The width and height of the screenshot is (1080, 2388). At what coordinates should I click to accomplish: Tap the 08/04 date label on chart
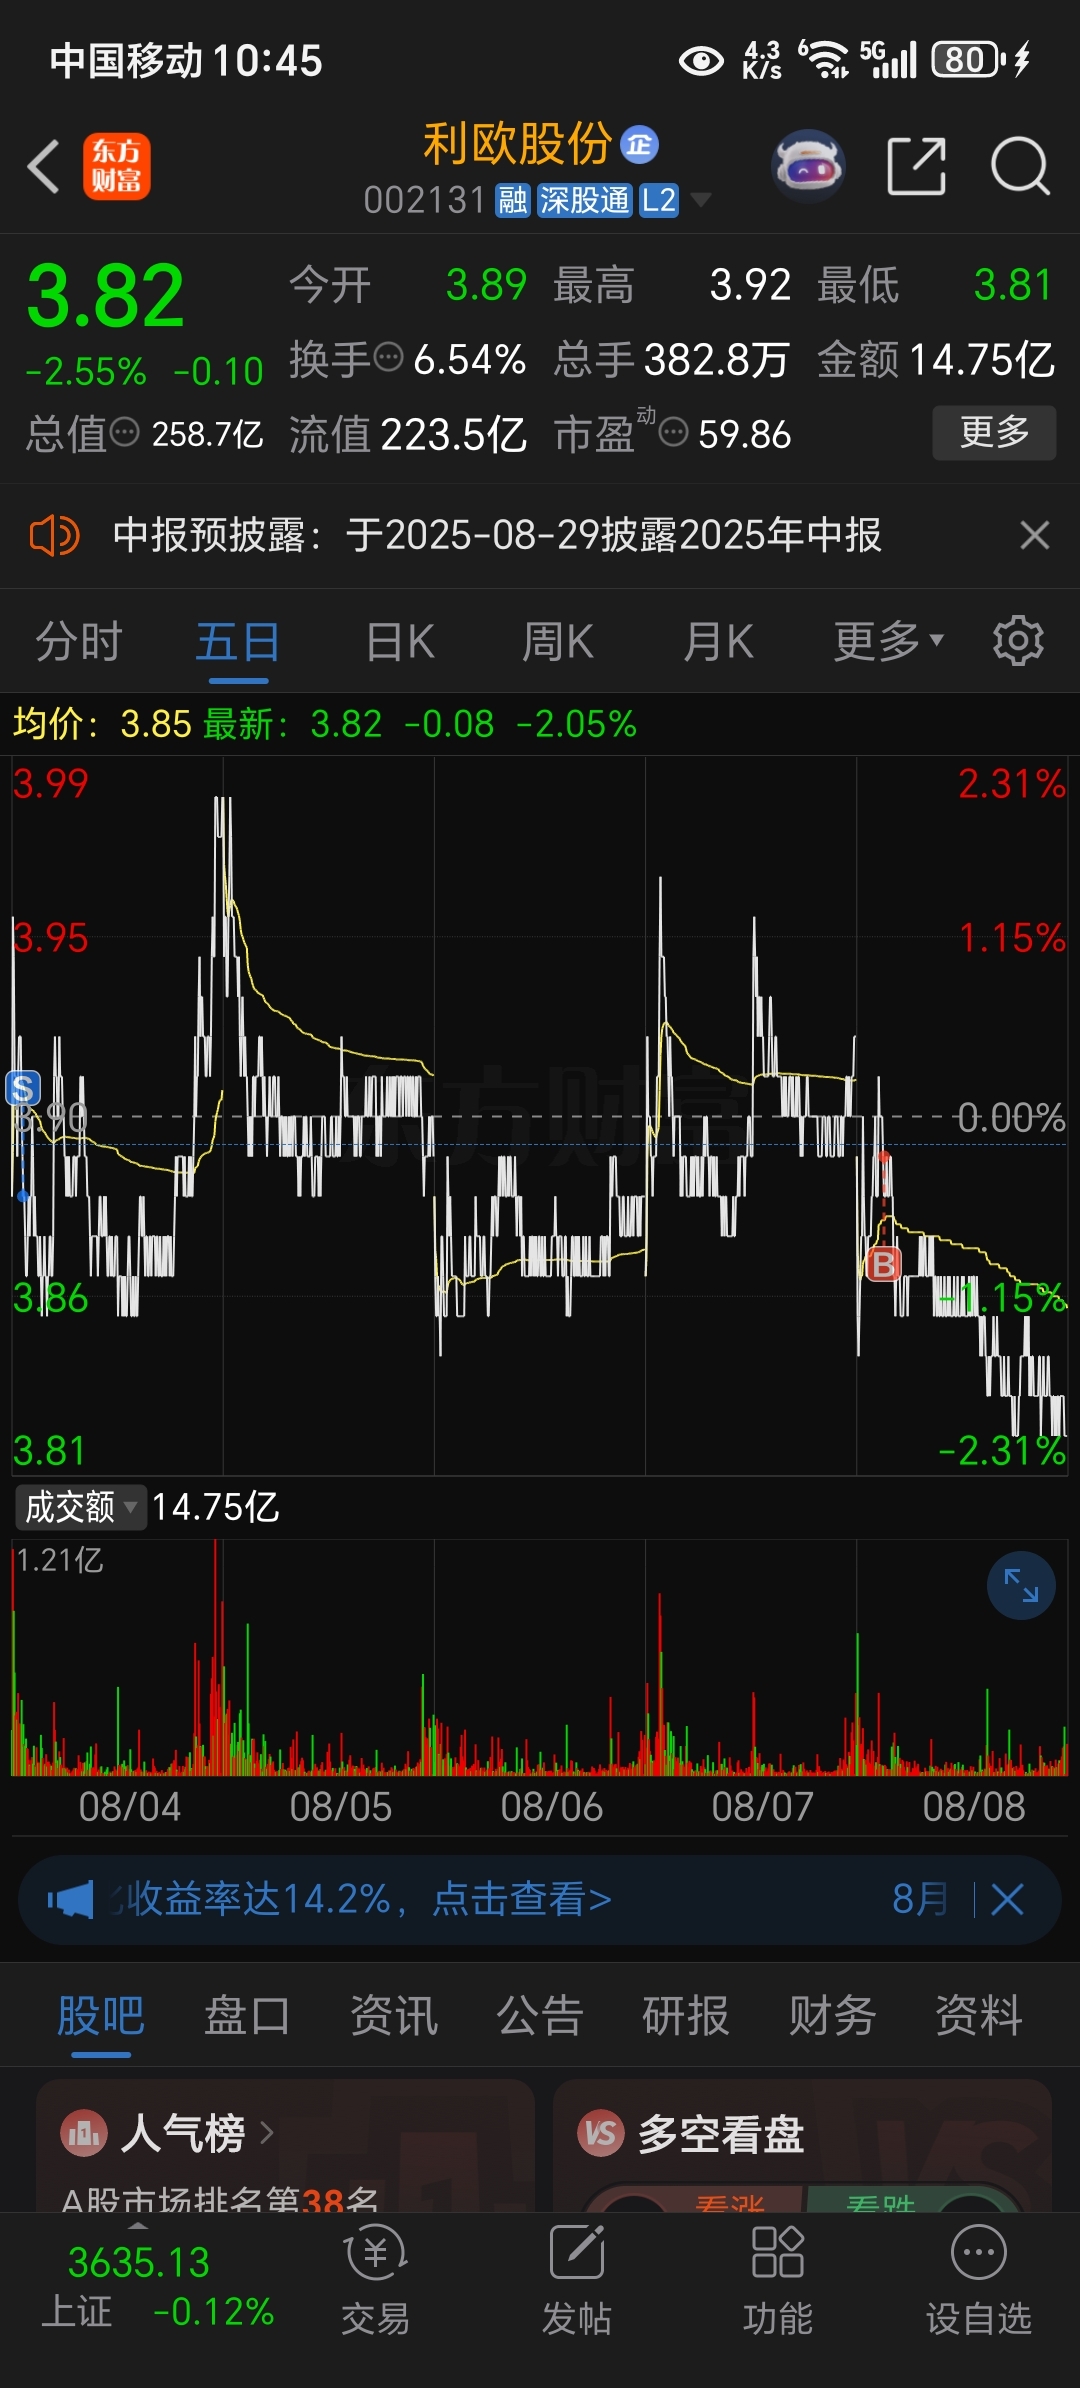(130, 1806)
